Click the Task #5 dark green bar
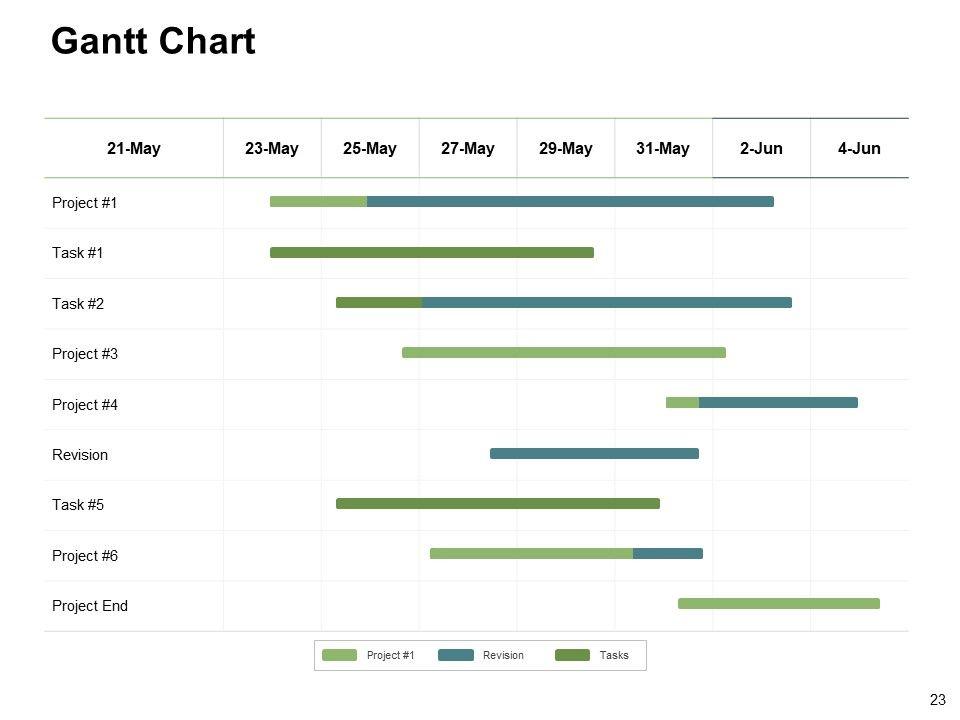Screen dimensions: 960x720 pyautogui.click(x=497, y=504)
